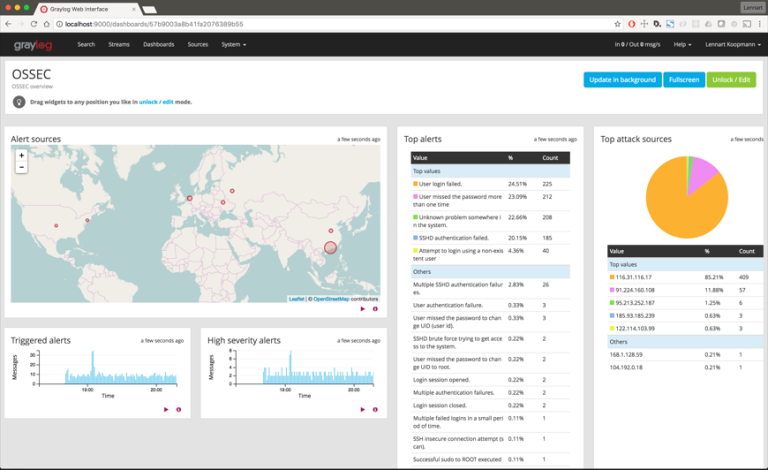Click 'Login session opened.' row

[490, 380]
